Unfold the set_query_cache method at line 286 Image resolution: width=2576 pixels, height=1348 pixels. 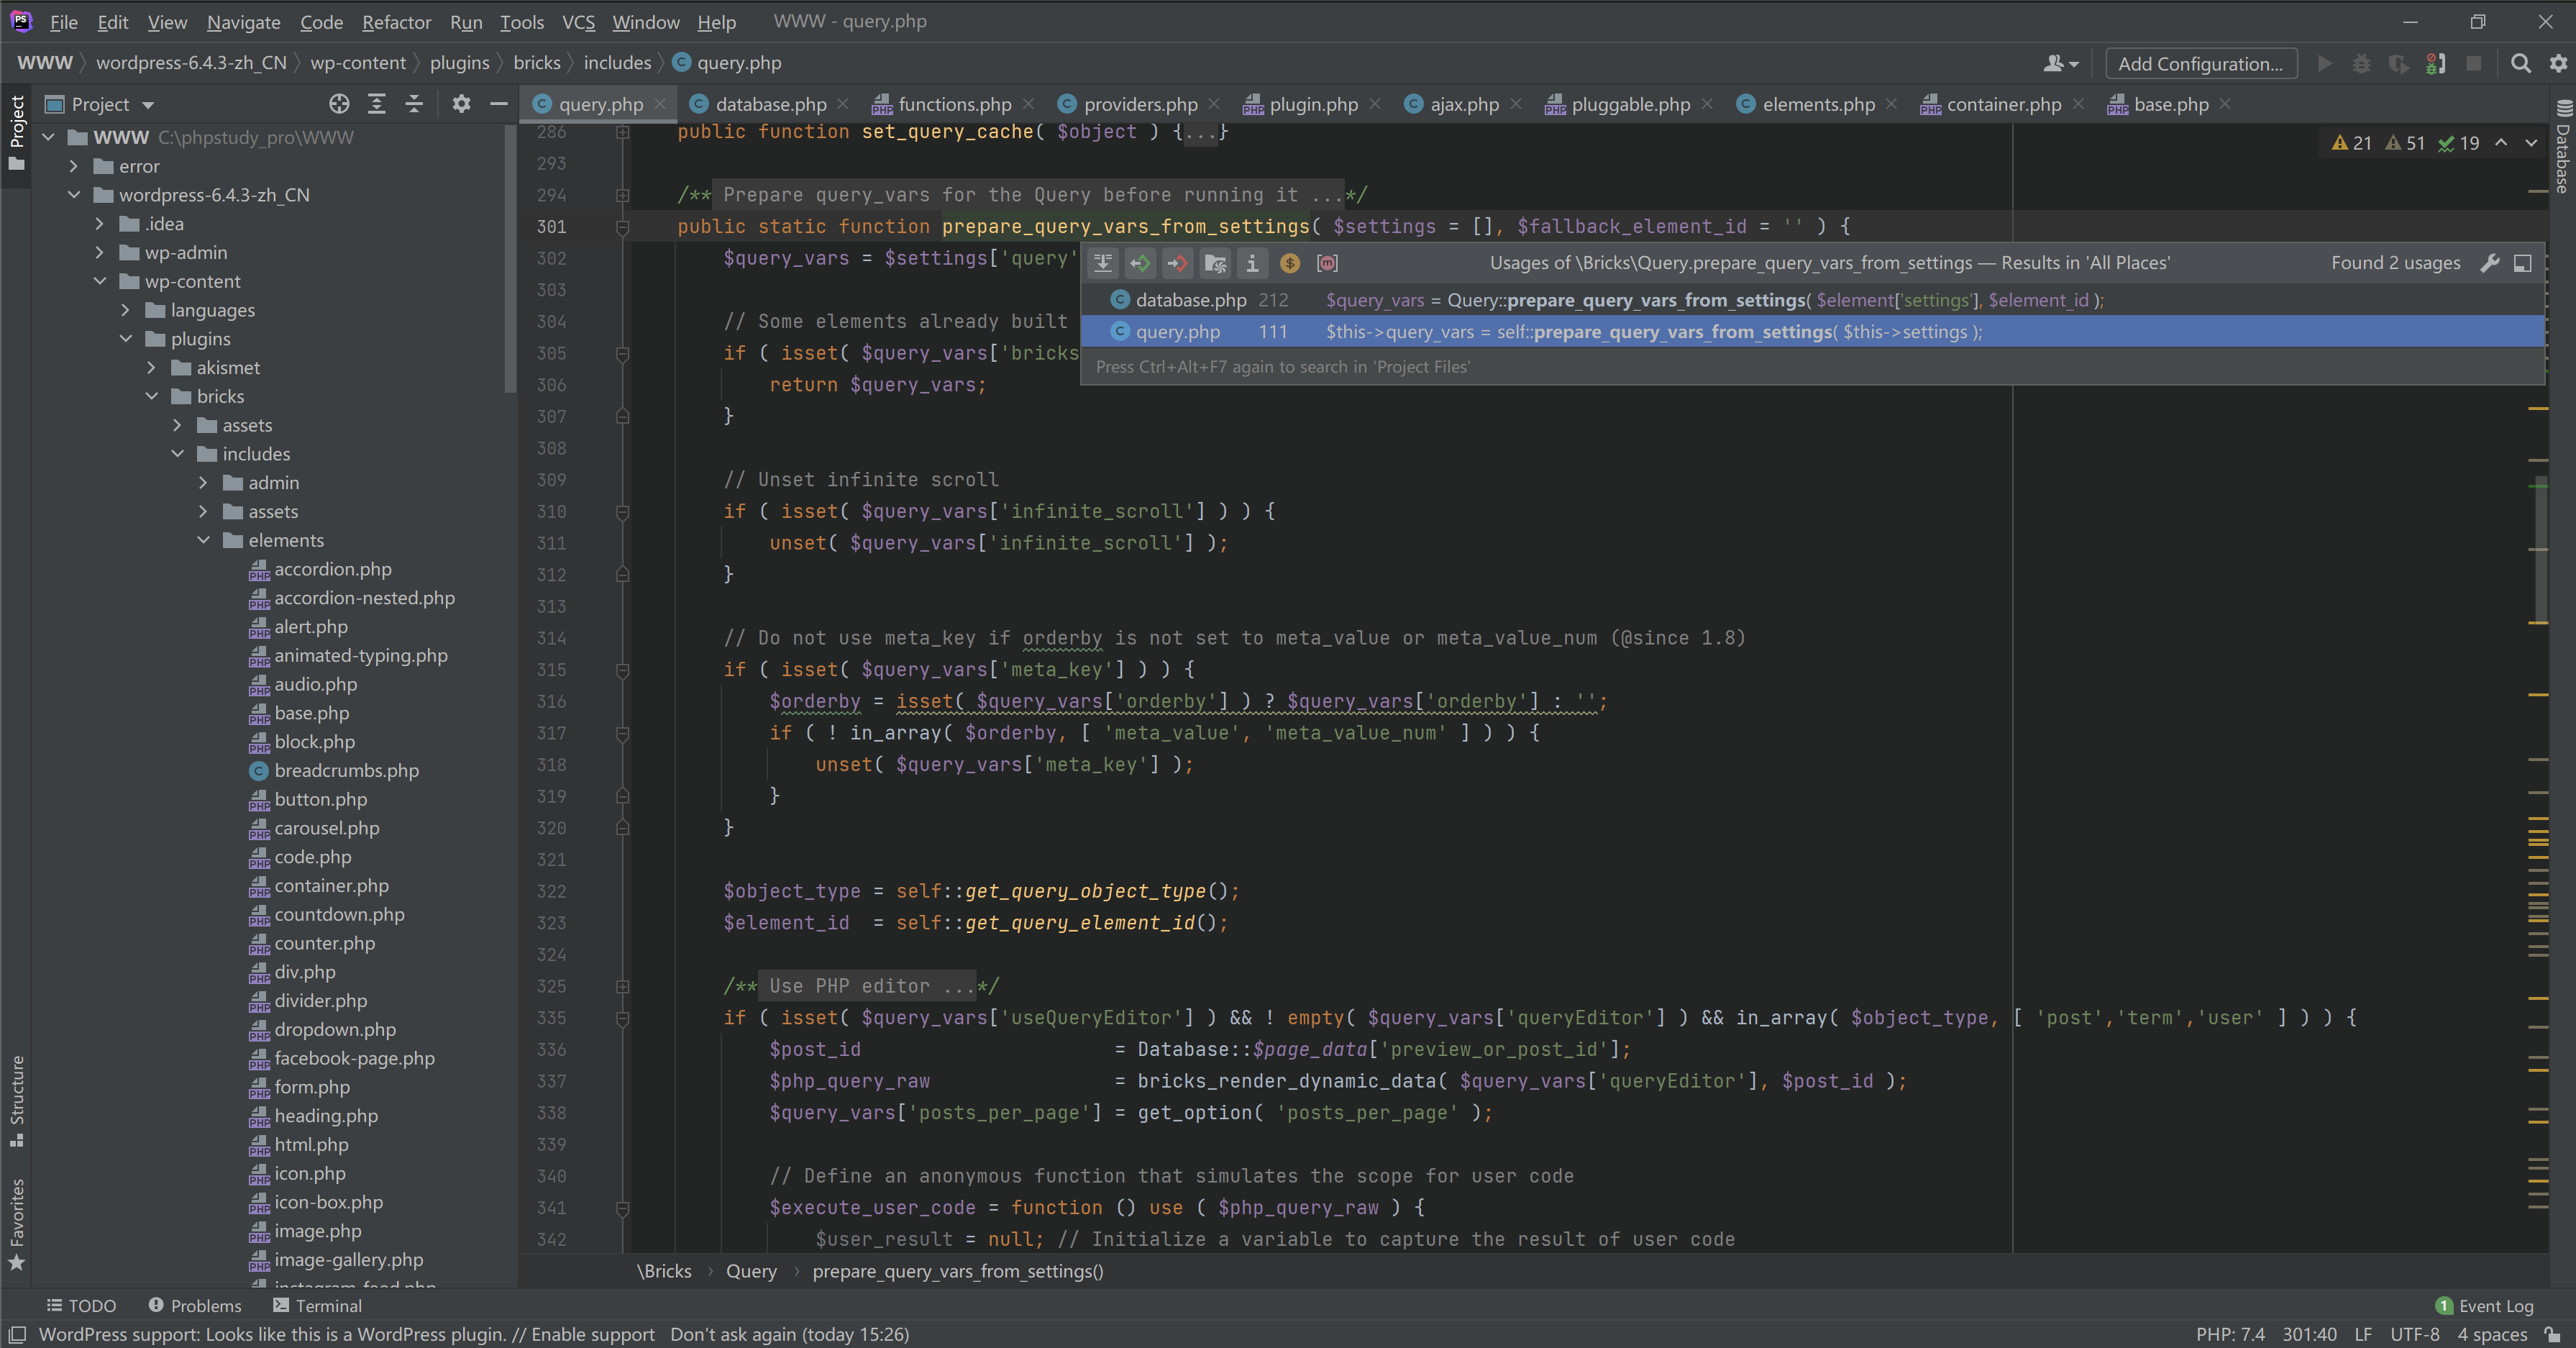click(x=622, y=132)
